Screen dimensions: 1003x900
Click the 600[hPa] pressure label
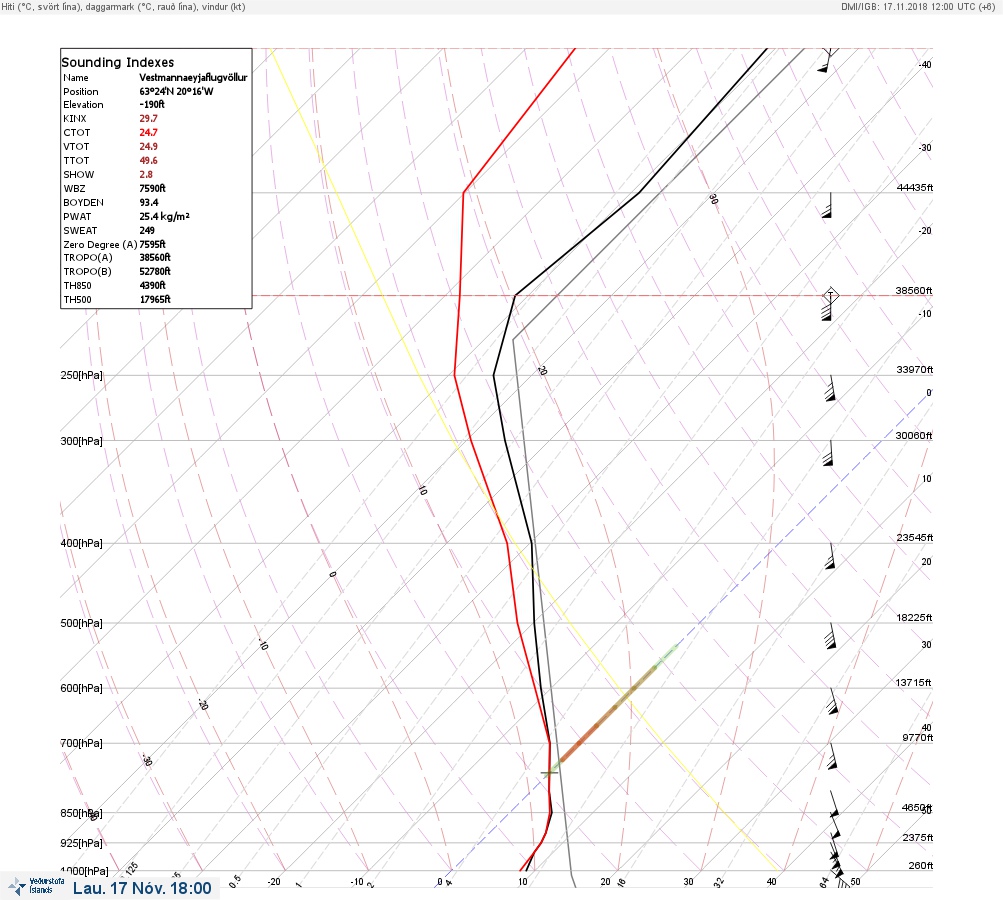(81, 688)
